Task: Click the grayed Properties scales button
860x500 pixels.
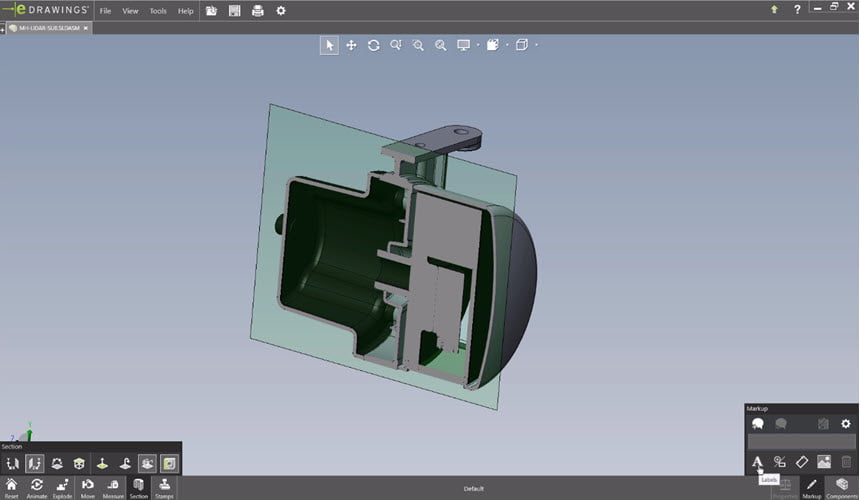Action: tap(785, 488)
